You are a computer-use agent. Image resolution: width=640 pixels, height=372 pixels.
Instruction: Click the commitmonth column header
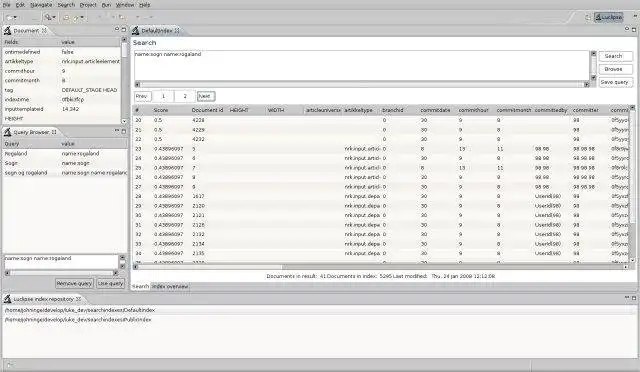[513, 110]
